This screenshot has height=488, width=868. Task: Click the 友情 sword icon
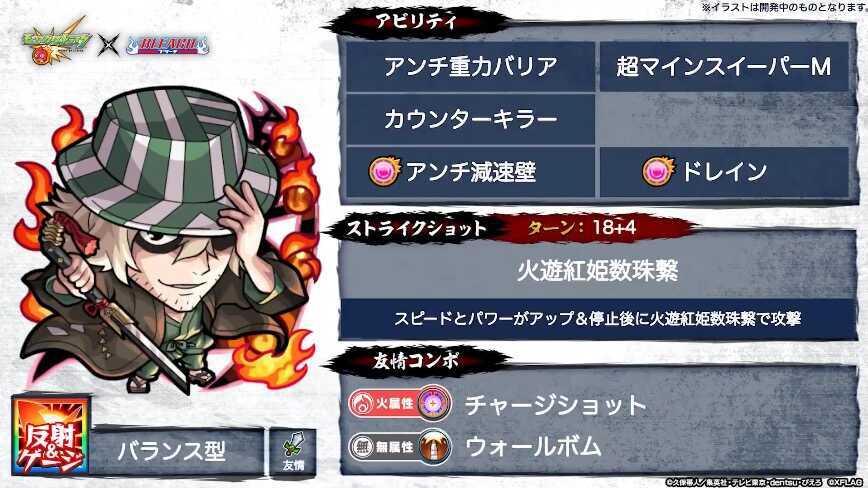pos(293,451)
